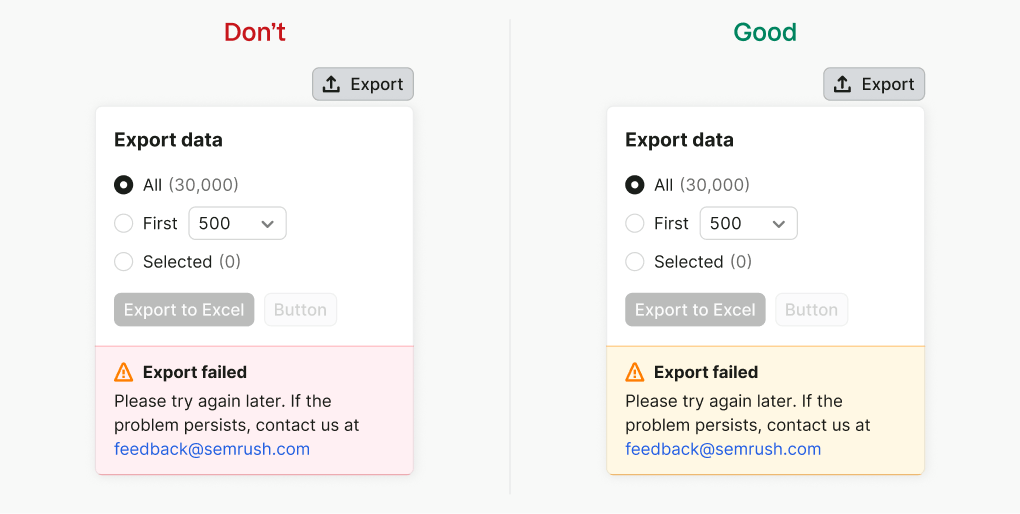The height and width of the screenshot is (514, 1020).
Task: Open the 500 dropdown in the Don't panel
Action: click(x=237, y=223)
